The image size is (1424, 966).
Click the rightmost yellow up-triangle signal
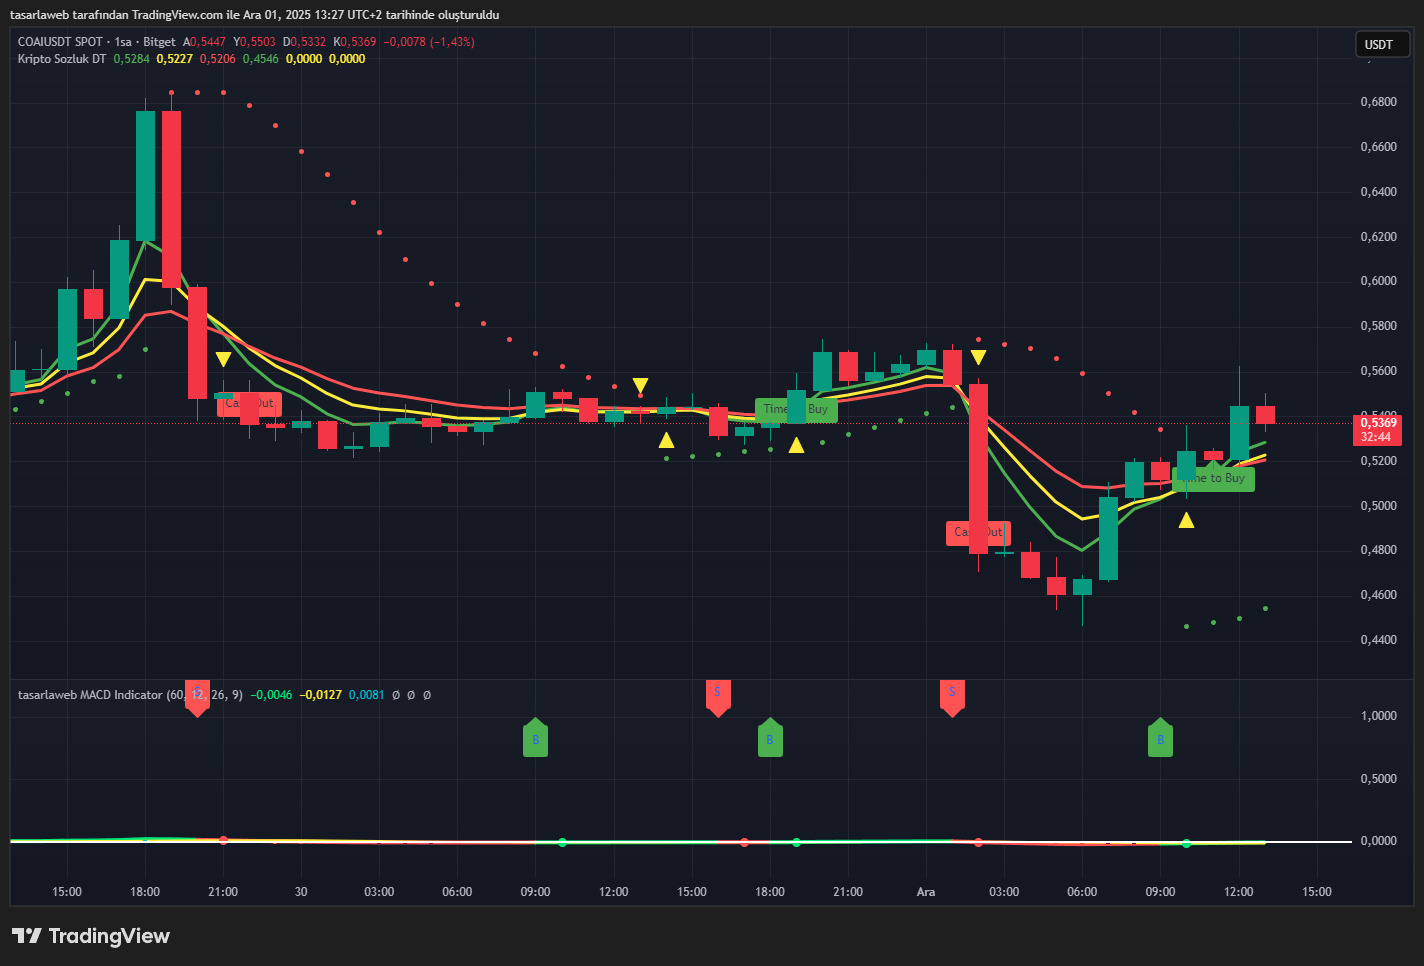click(x=1186, y=520)
